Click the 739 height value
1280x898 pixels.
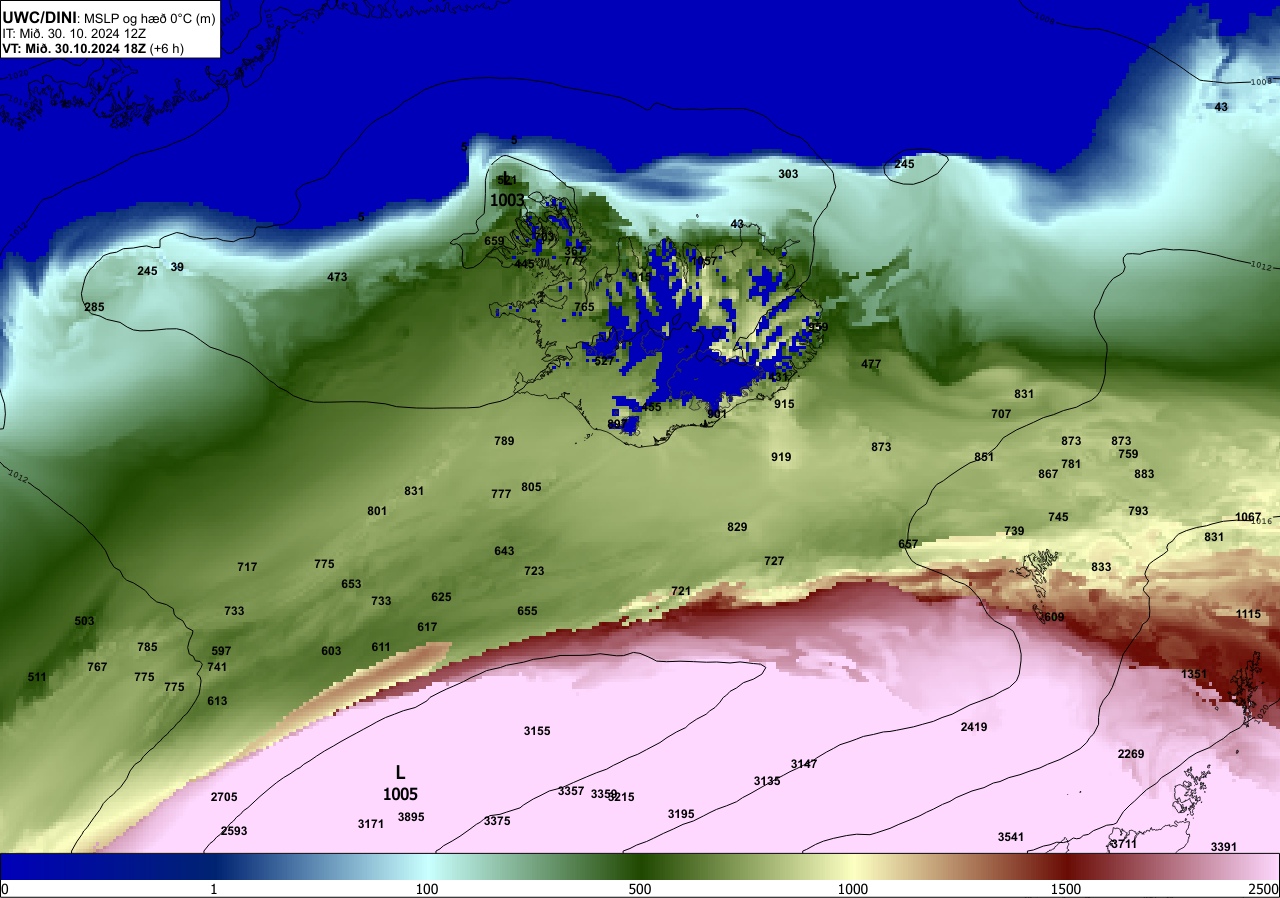coord(1014,531)
